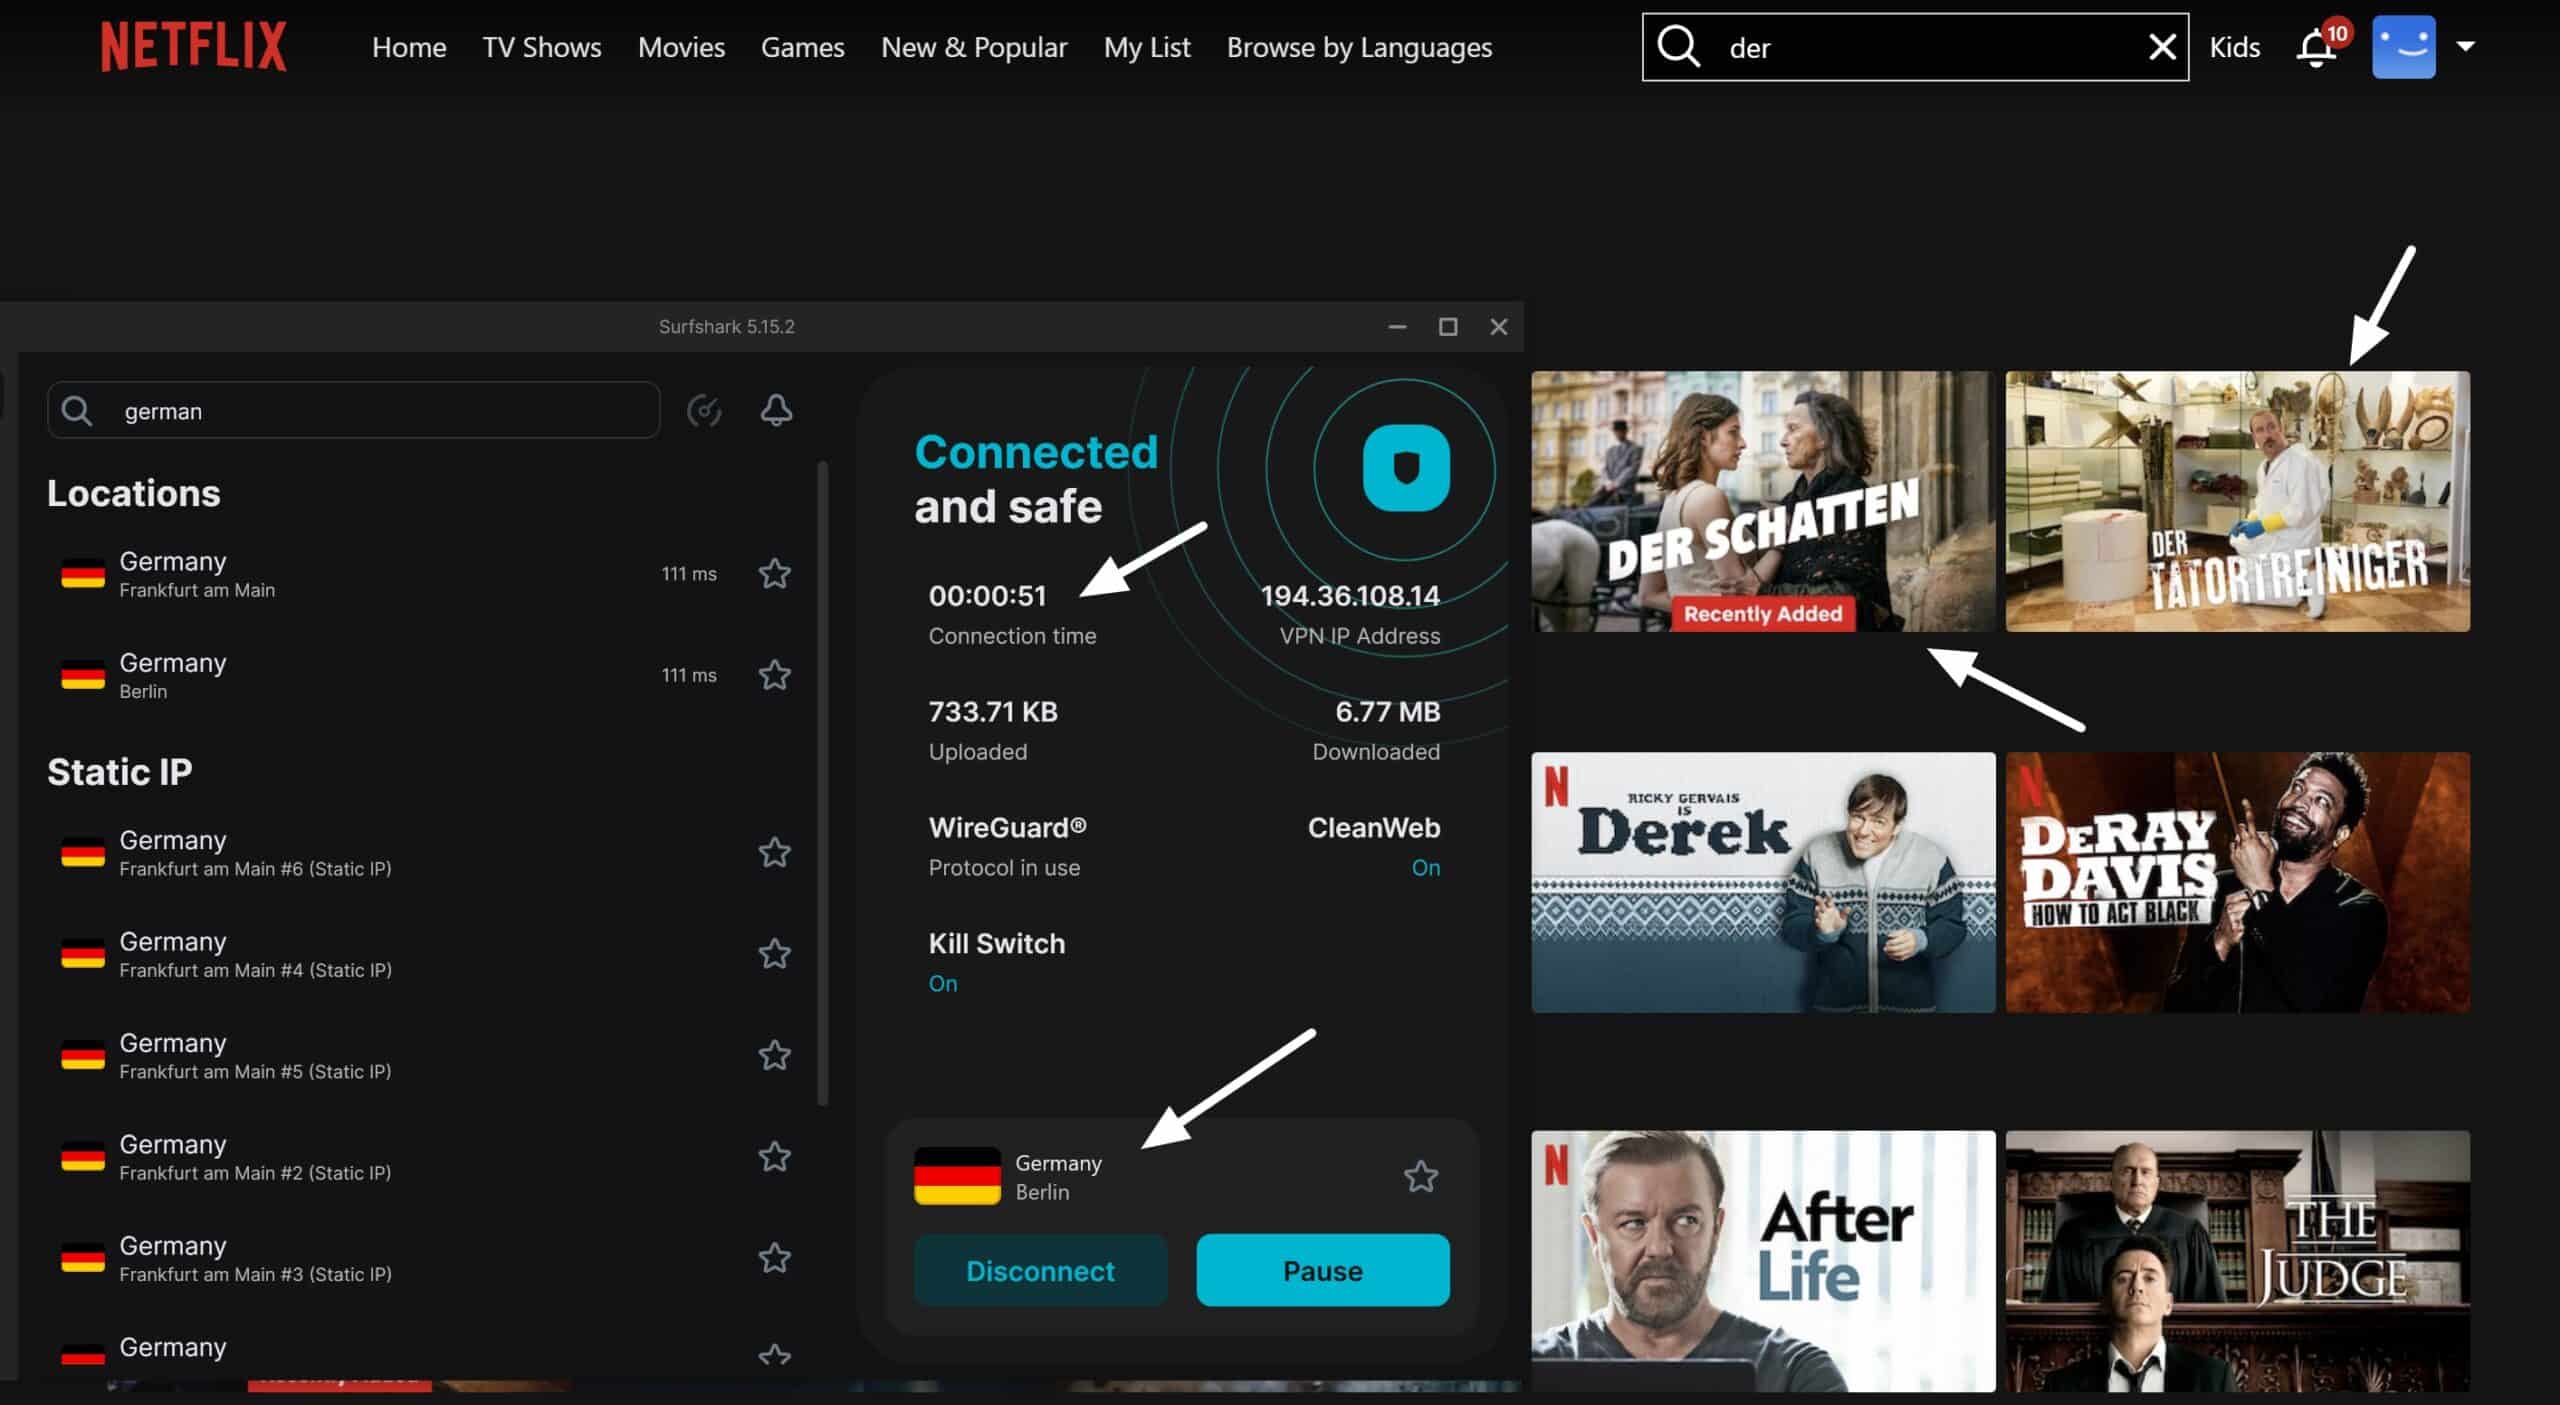Open My List
The image size is (2560, 1405).
[1147, 47]
